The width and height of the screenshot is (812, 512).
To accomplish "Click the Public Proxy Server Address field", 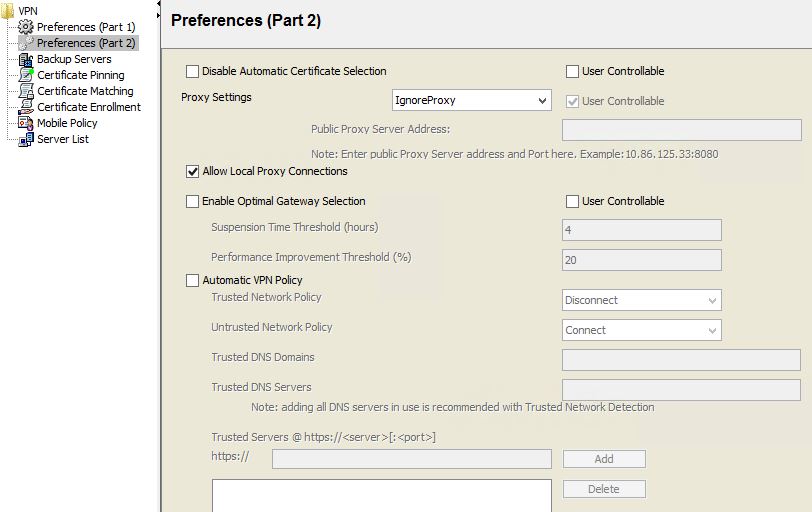I will click(x=682, y=130).
